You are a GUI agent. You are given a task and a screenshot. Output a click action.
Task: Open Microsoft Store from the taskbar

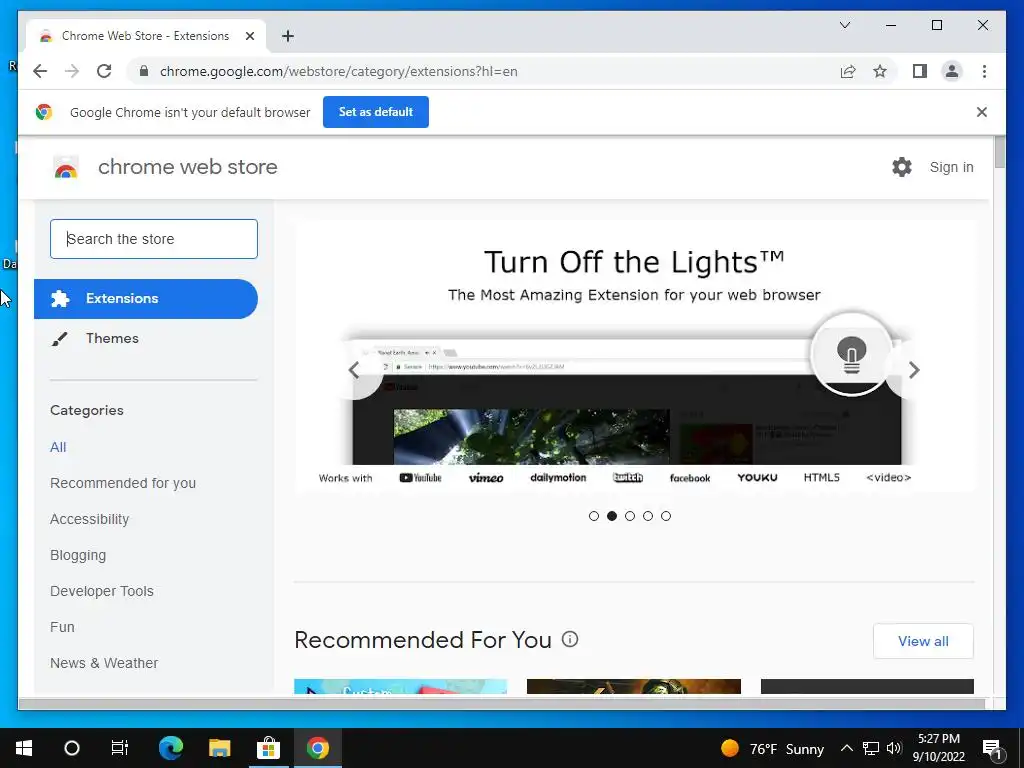pos(268,748)
